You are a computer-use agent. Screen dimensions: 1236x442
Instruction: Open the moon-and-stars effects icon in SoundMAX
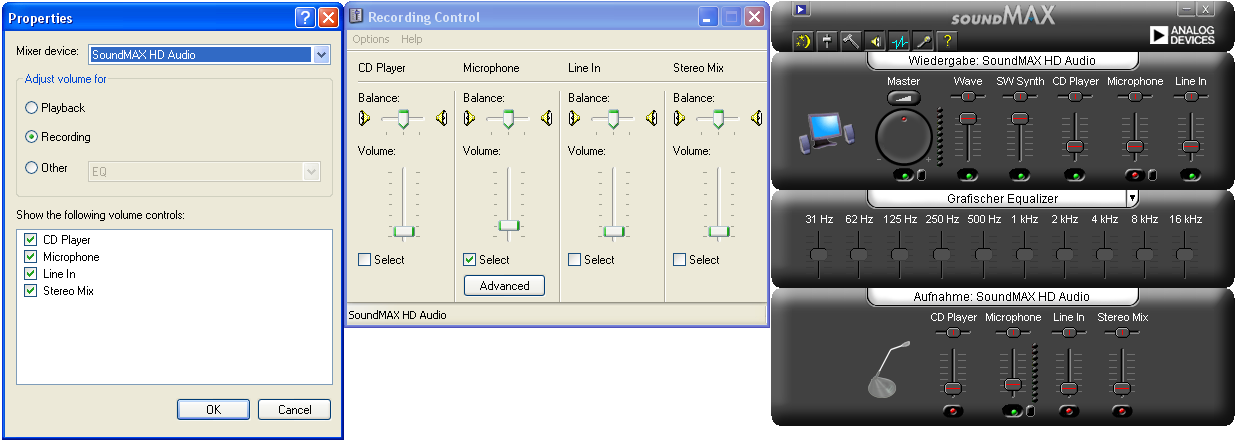click(x=803, y=41)
